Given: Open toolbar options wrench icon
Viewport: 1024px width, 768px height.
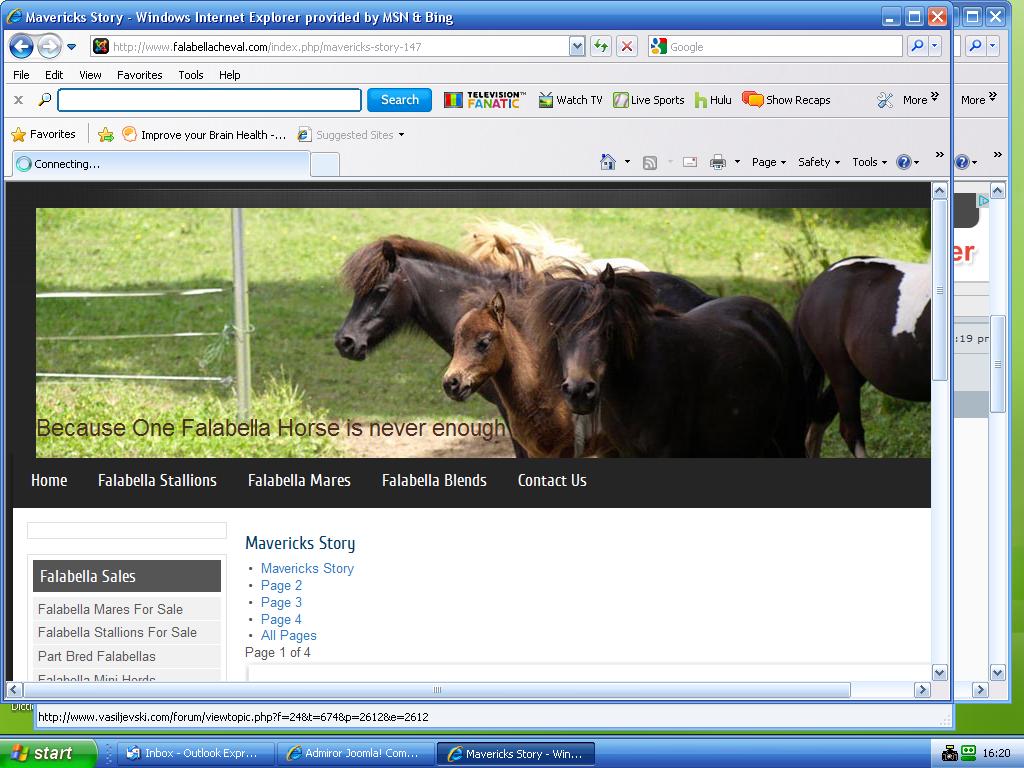Looking at the screenshot, I should click(885, 100).
